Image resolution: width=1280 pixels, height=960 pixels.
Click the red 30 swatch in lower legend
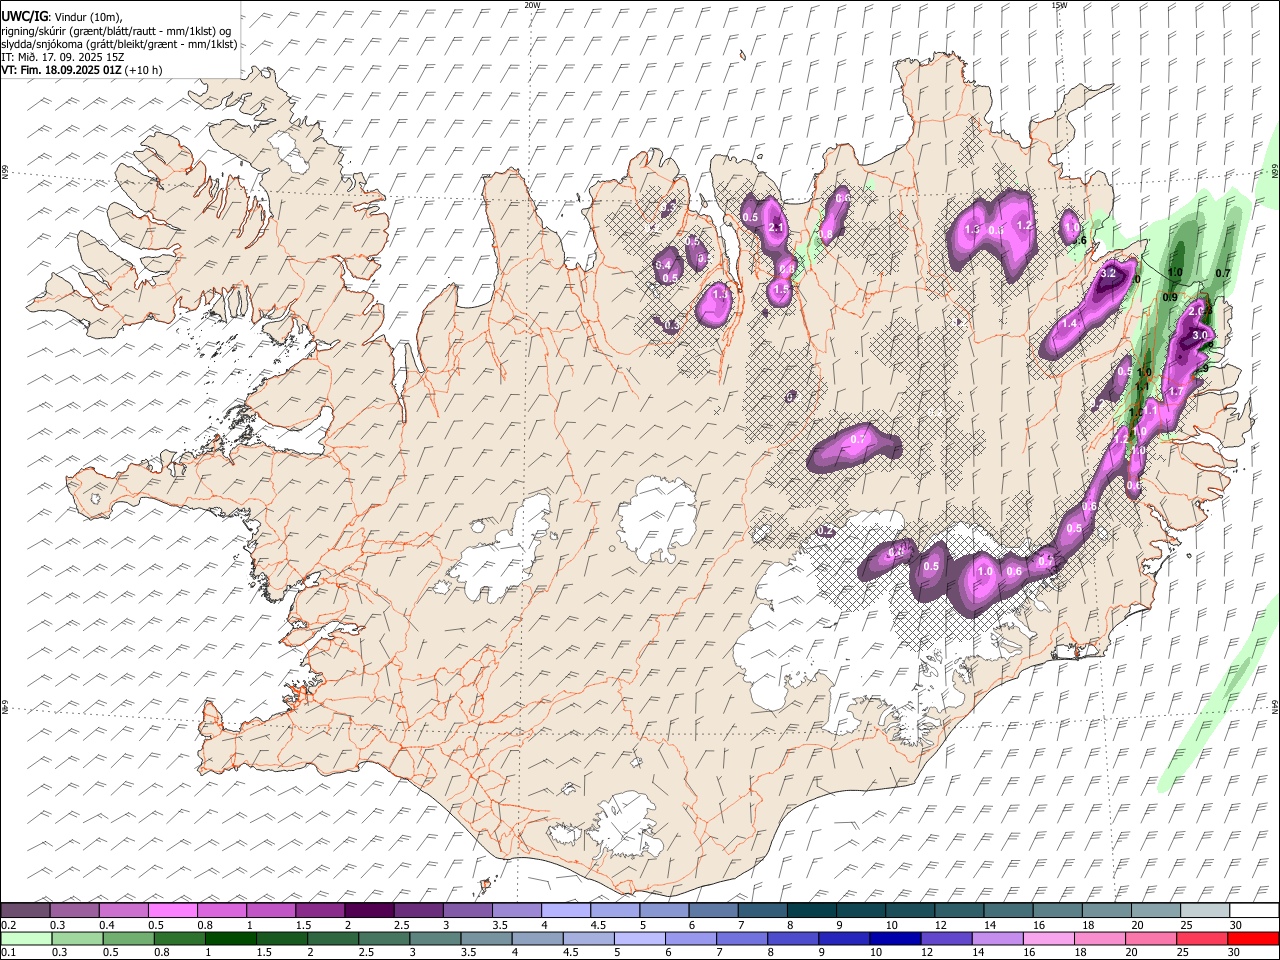tap(1253, 938)
